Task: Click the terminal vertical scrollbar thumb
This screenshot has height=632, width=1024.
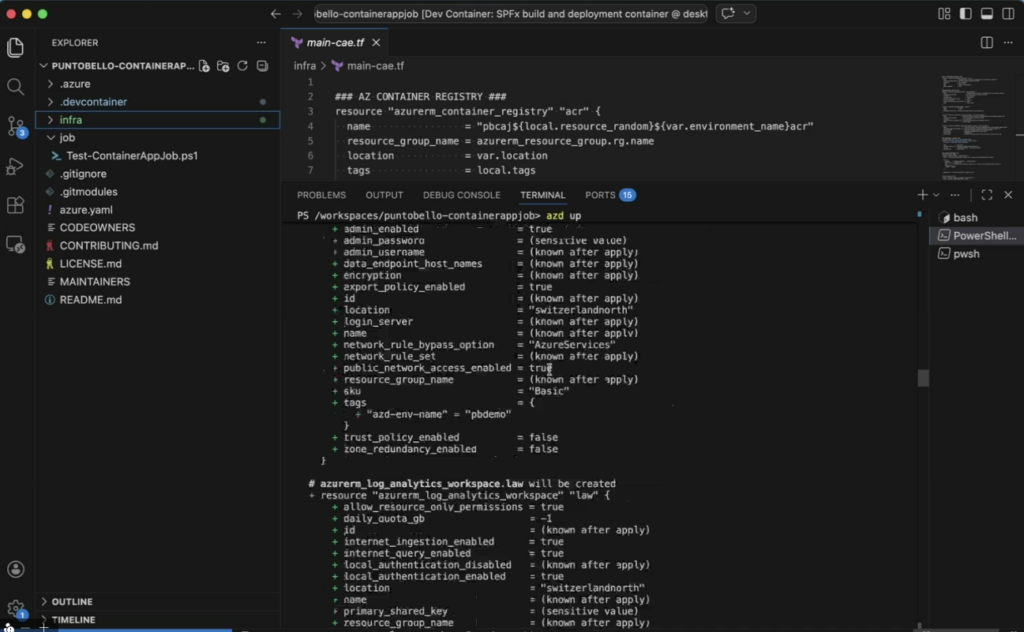Action: (x=923, y=378)
